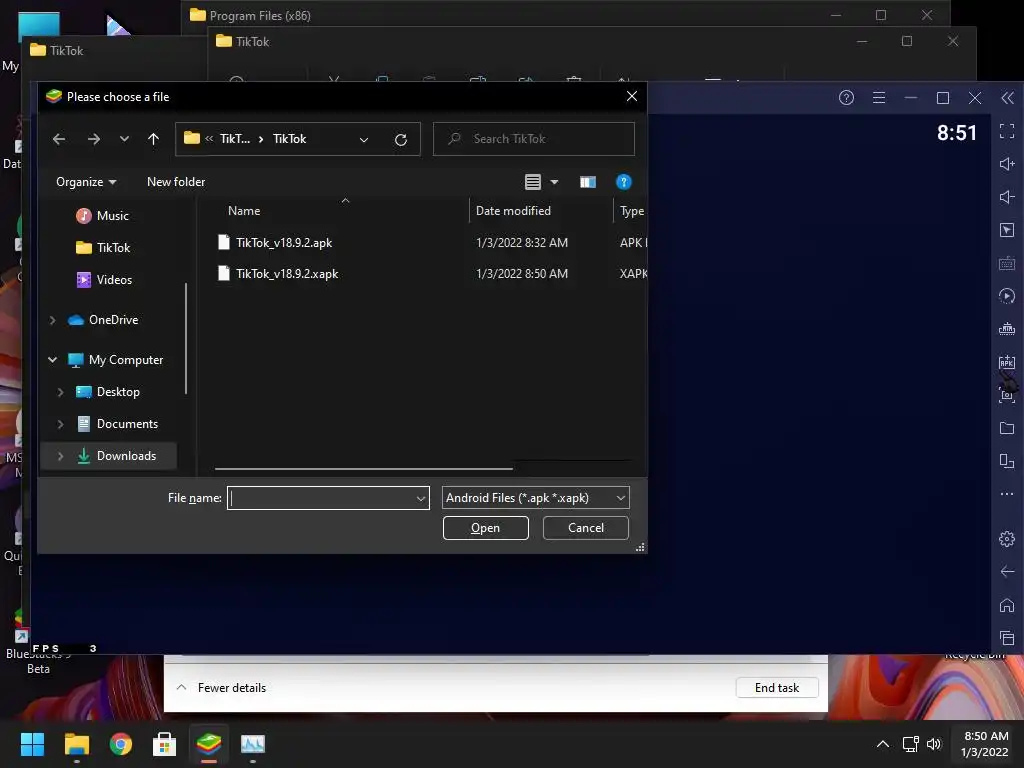Open the clock and date in taskbar

point(986,744)
